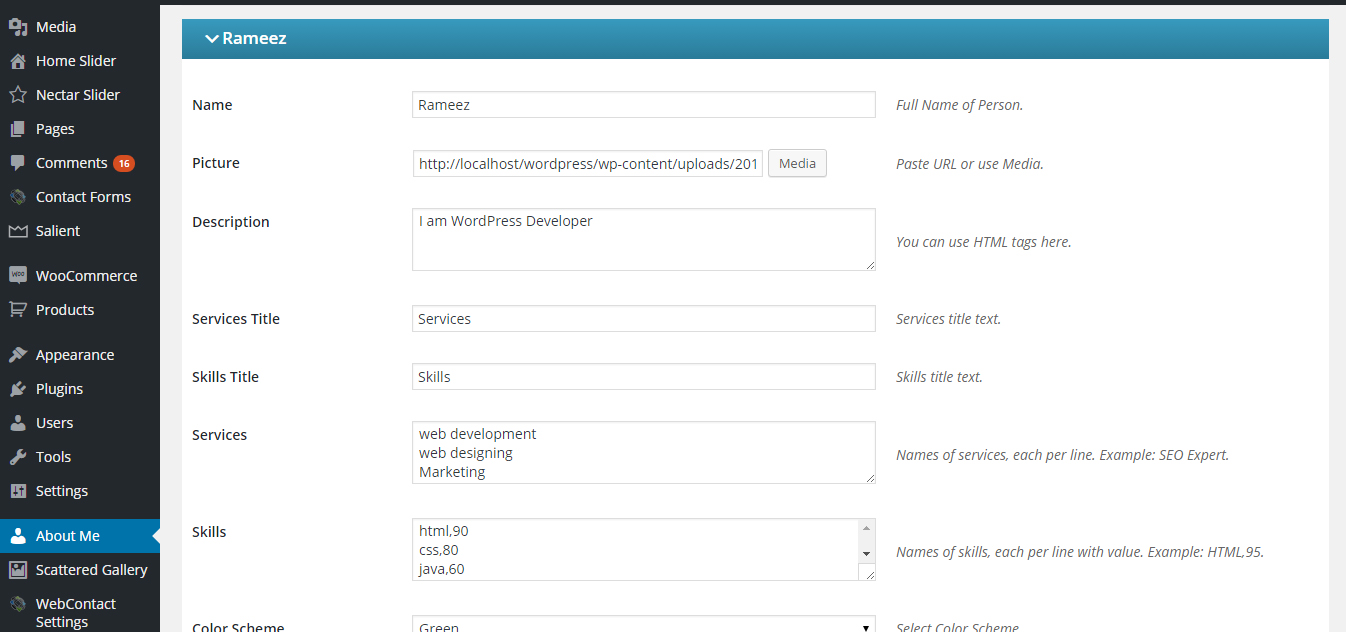
Task: Click into the Name input field
Action: click(644, 105)
